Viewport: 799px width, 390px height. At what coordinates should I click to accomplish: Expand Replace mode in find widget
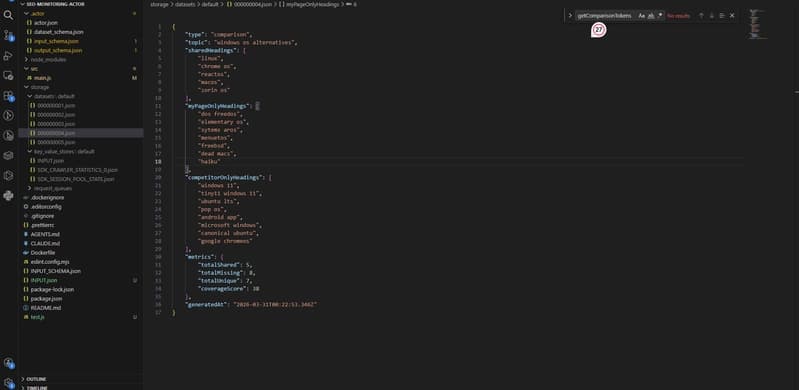point(570,16)
